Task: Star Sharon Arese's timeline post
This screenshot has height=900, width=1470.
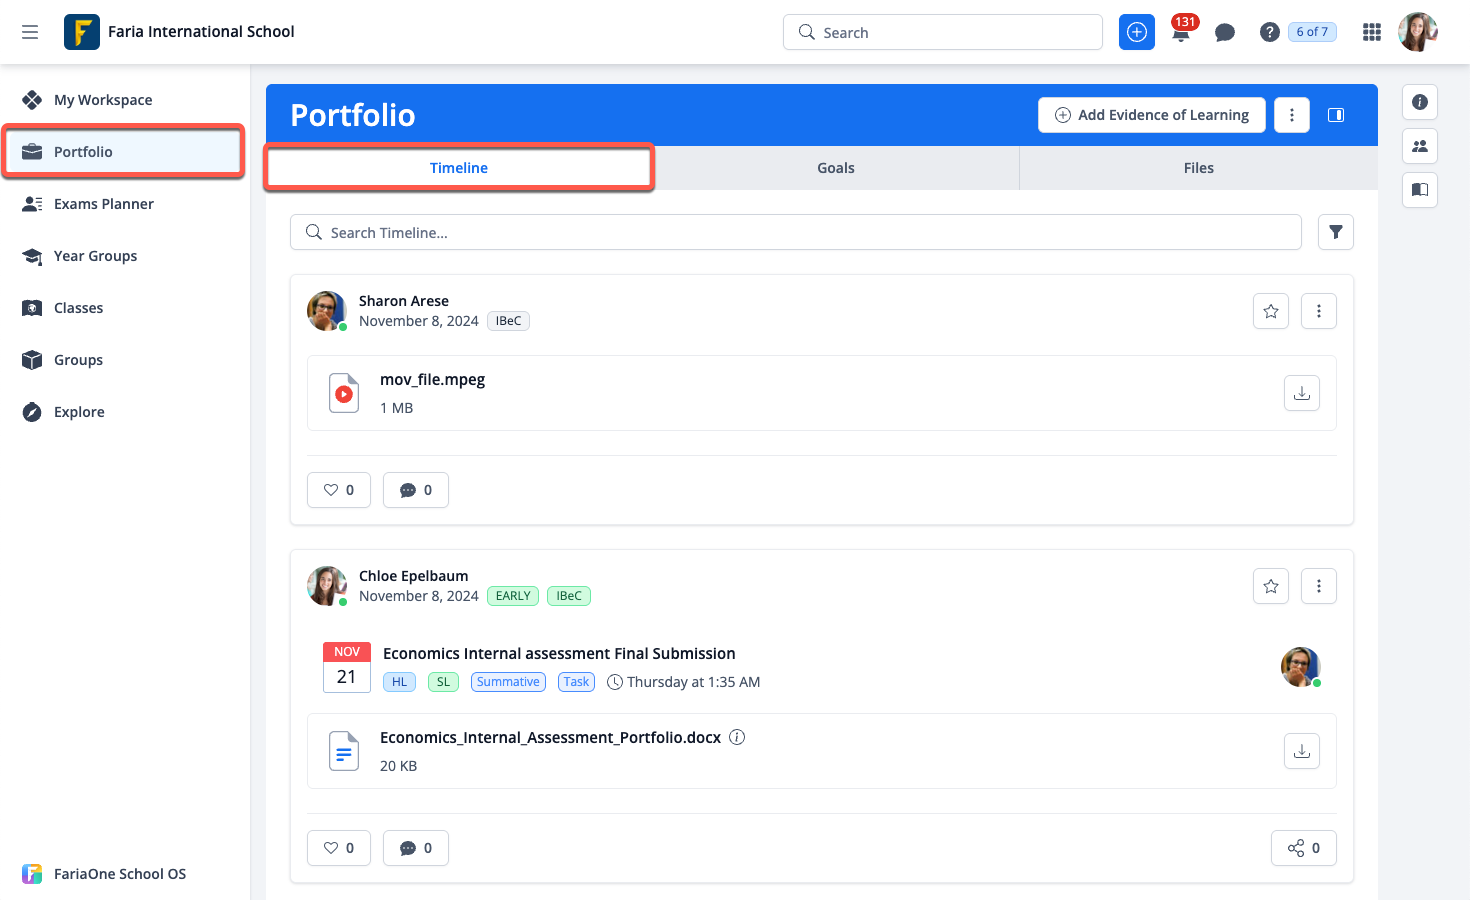Action: tap(1270, 311)
